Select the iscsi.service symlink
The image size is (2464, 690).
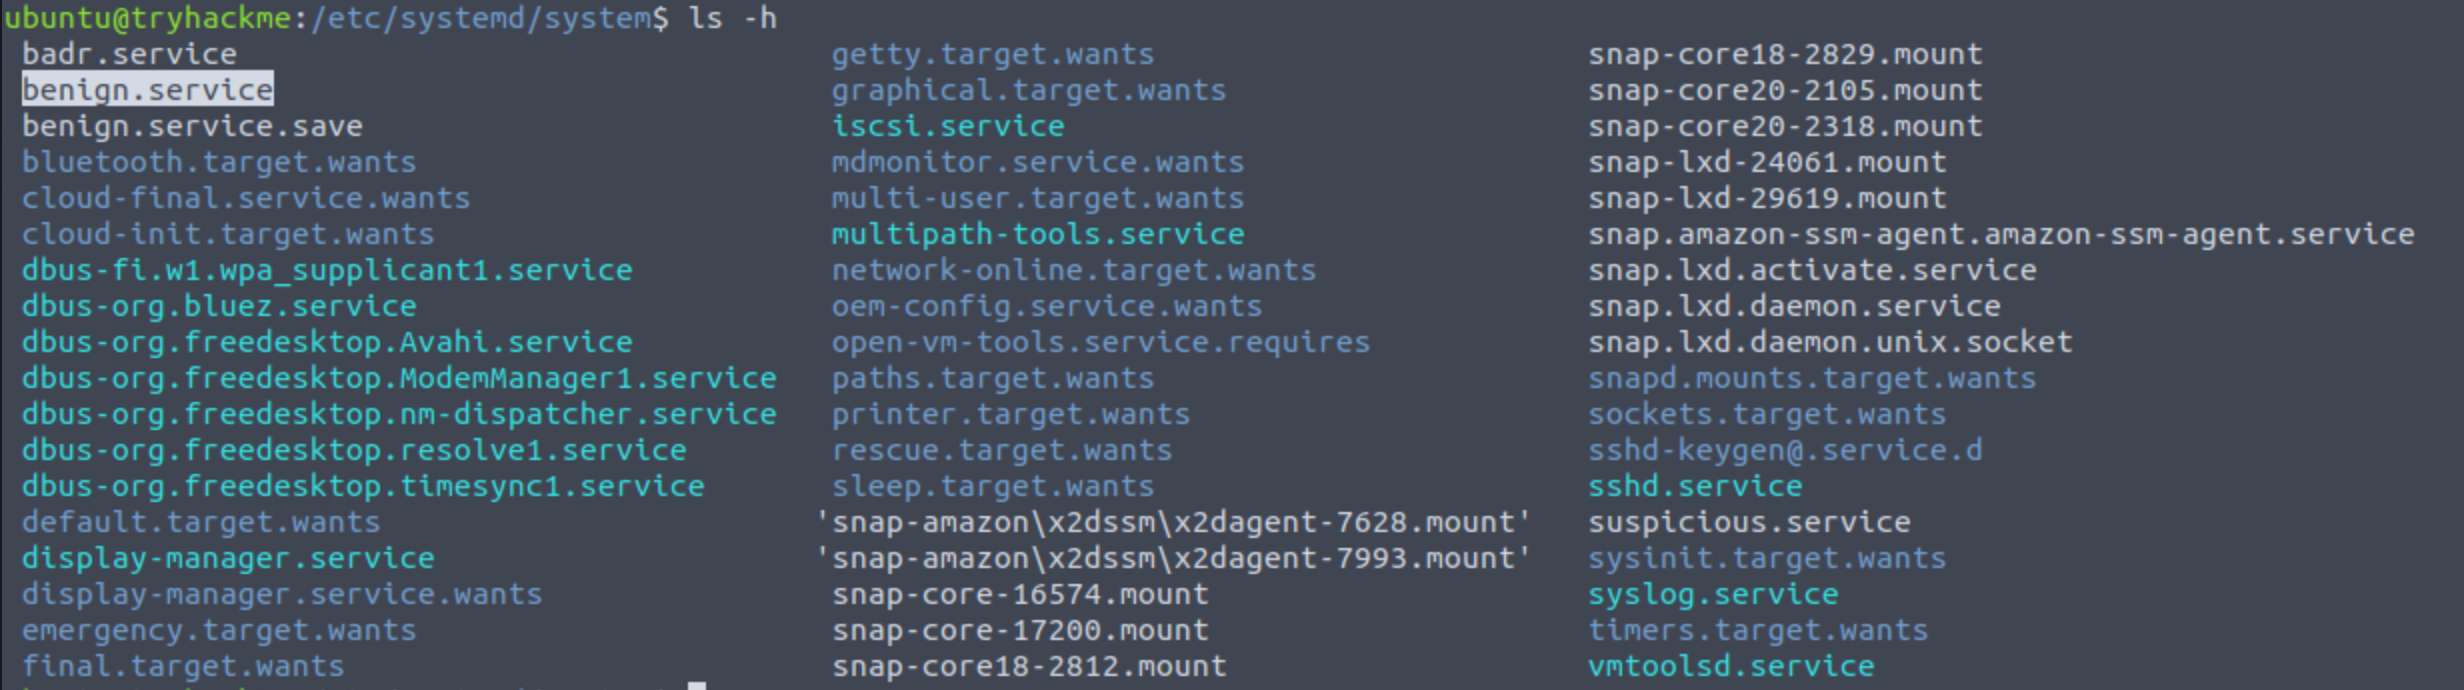(x=947, y=126)
